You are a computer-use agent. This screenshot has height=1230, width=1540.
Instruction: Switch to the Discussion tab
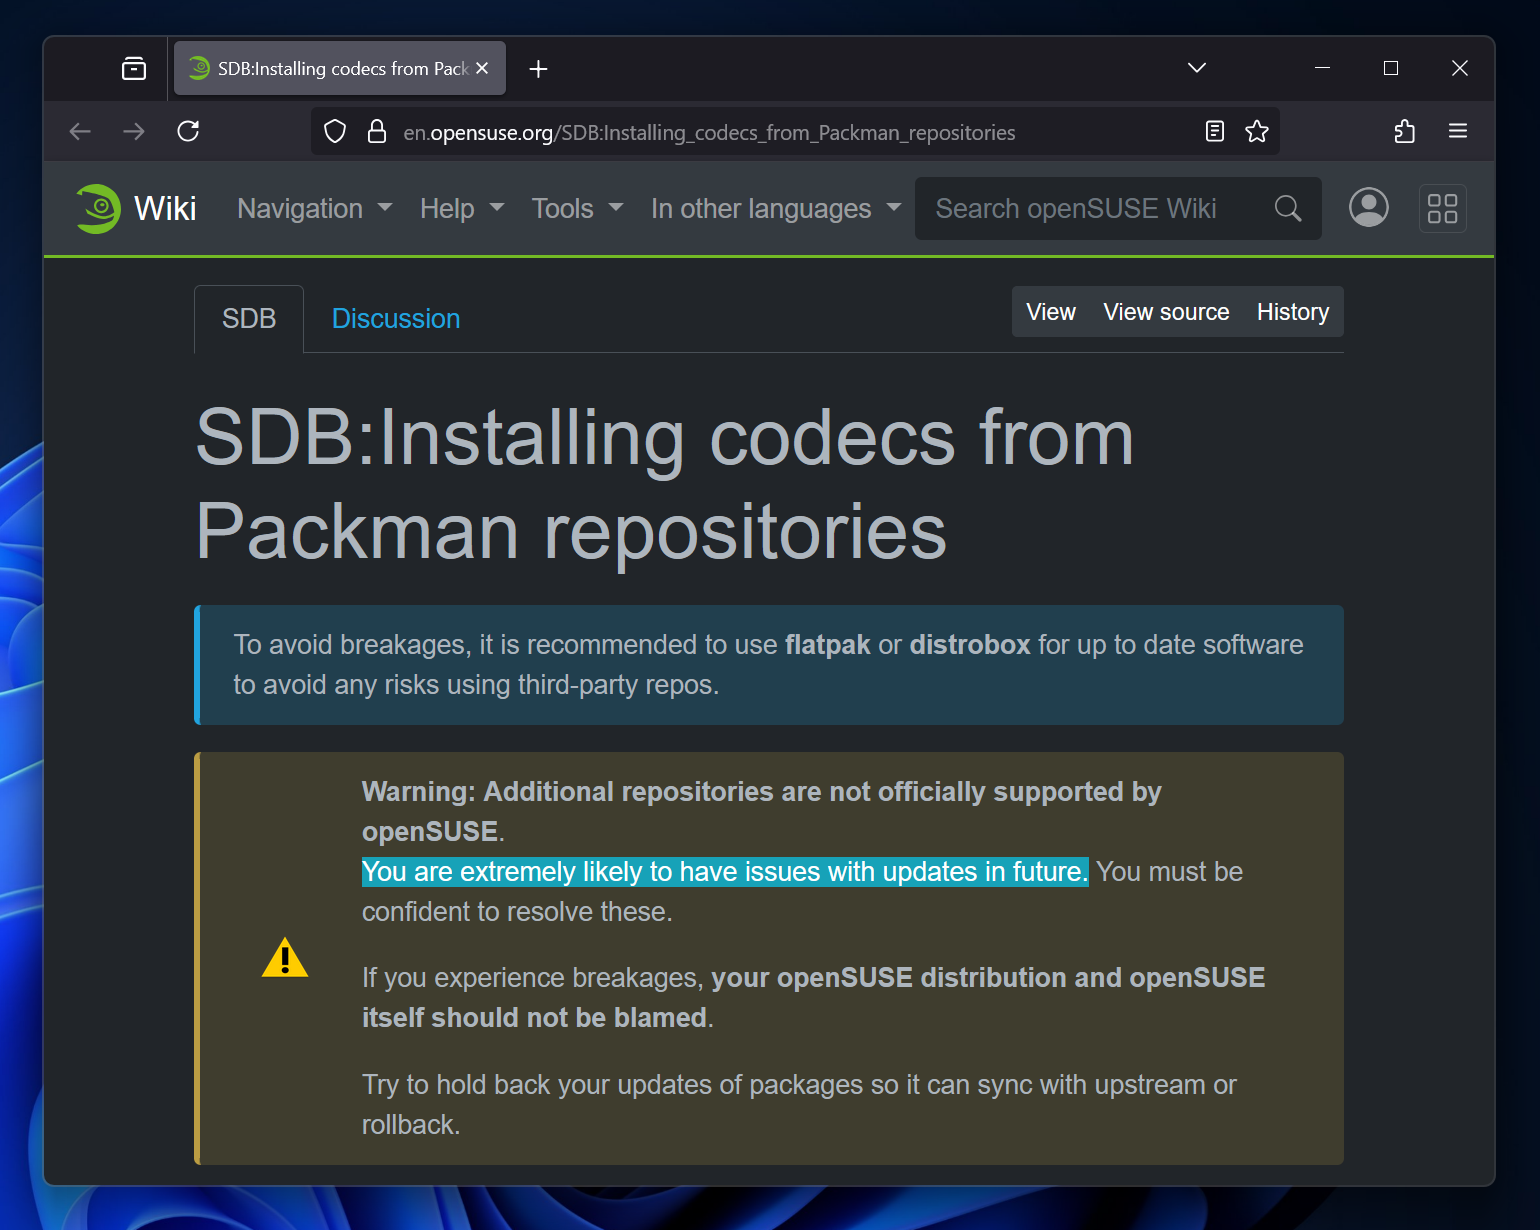(396, 319)
